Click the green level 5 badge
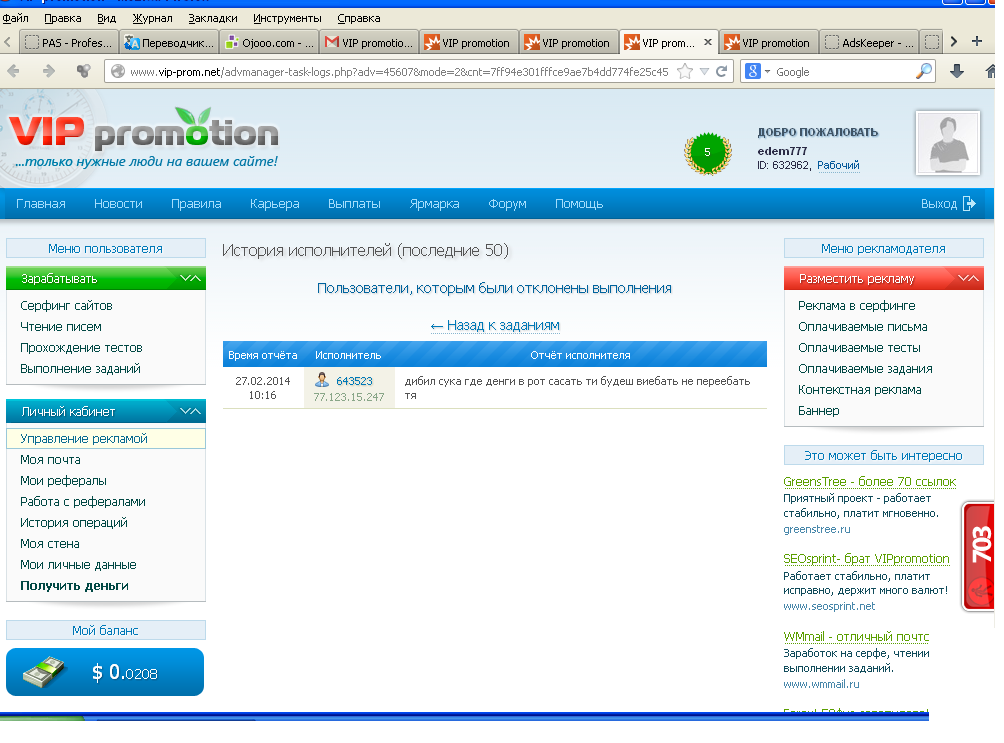 pyautogui.click(x=708, y=152)
